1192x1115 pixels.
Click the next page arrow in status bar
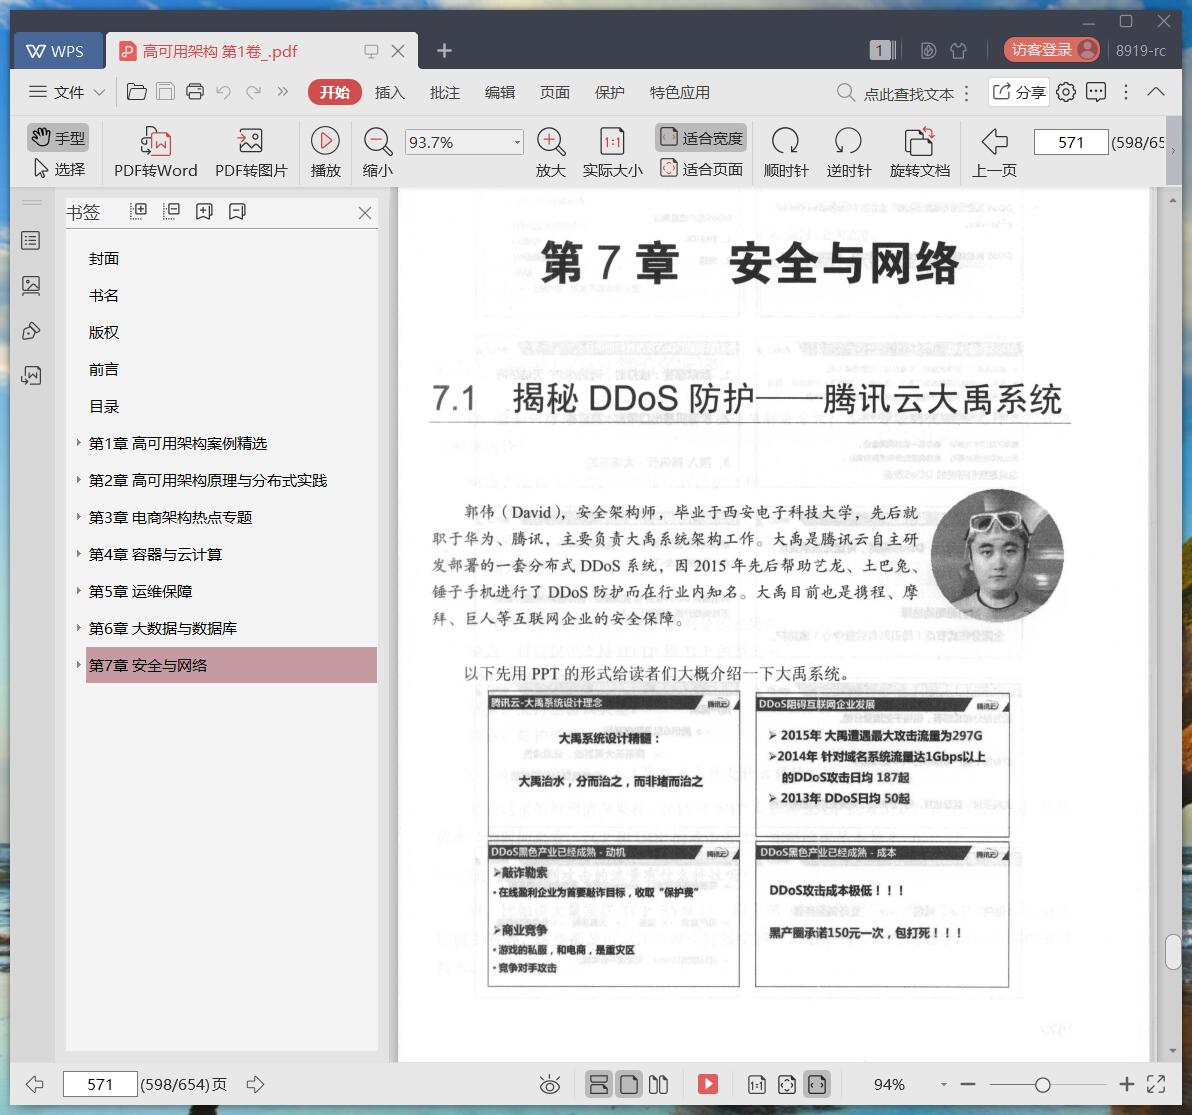[255, 1084]
